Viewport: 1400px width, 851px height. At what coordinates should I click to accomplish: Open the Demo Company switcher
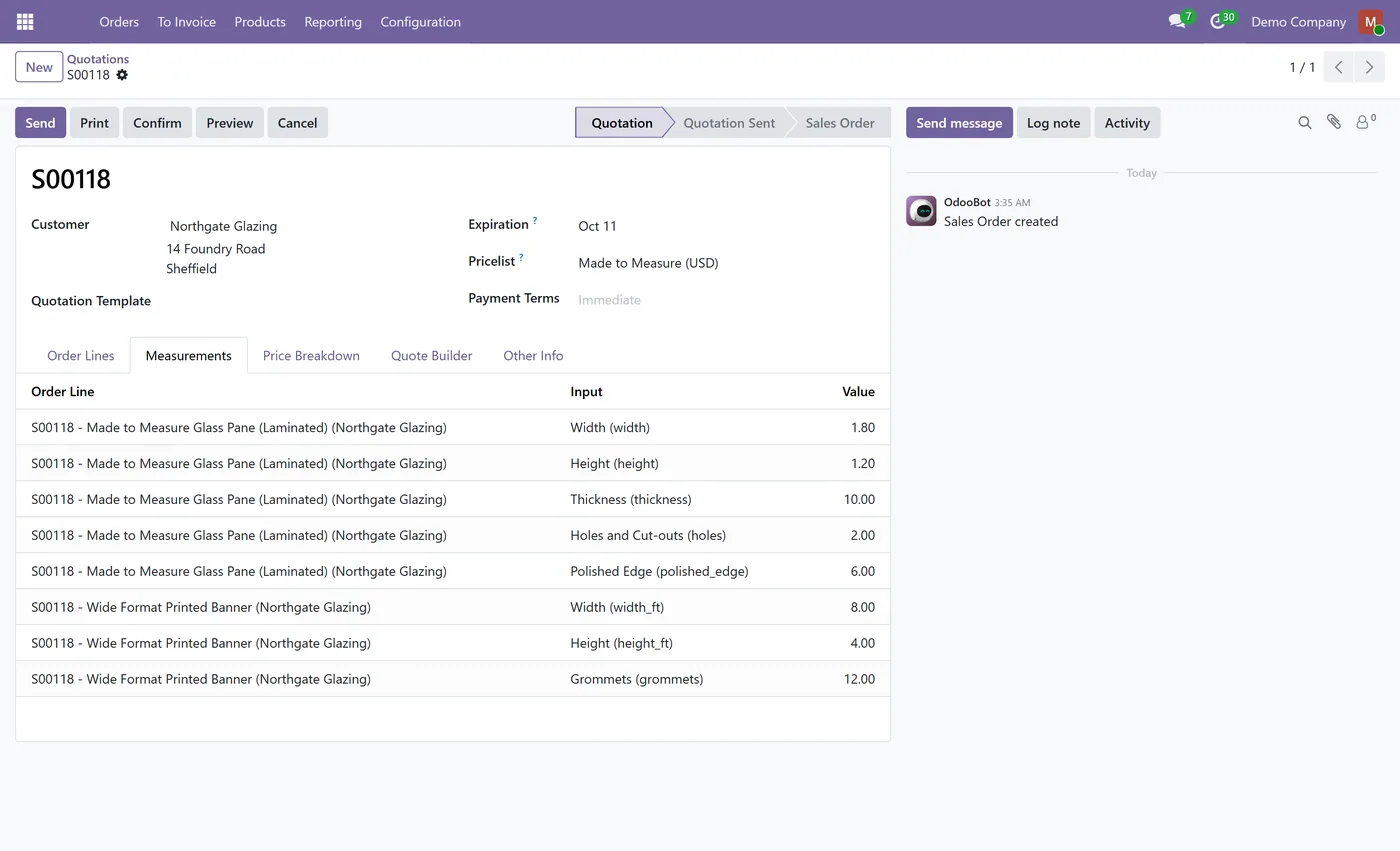click(1298, 21)
